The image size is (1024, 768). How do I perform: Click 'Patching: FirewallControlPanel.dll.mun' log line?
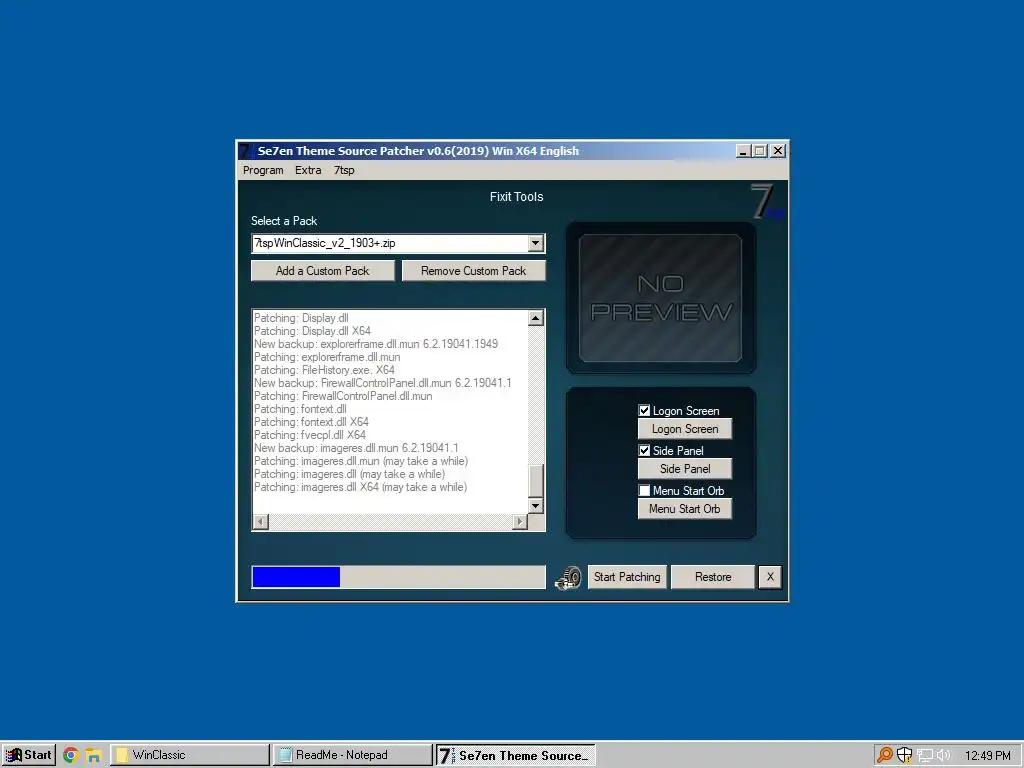coord(343,396)
